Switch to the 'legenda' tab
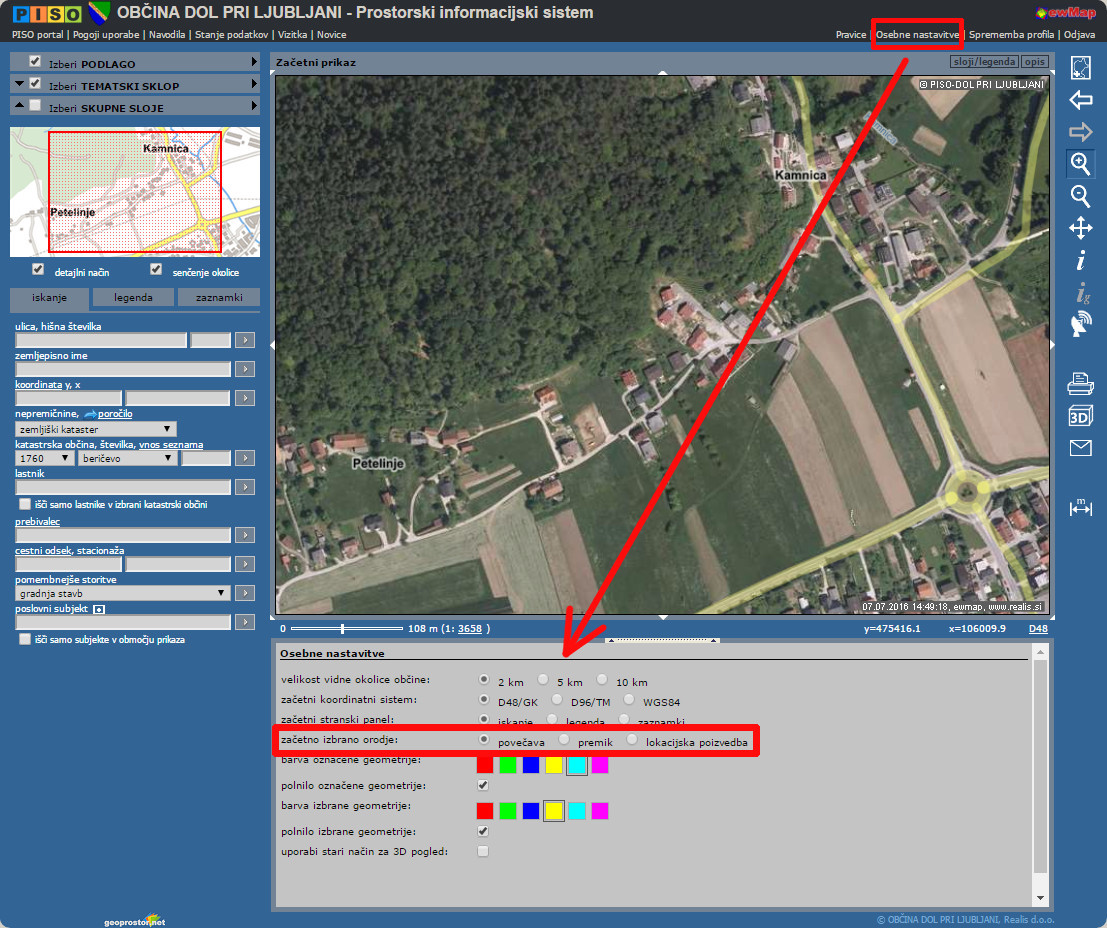1107x928 pixels. [x=133, y=297]
